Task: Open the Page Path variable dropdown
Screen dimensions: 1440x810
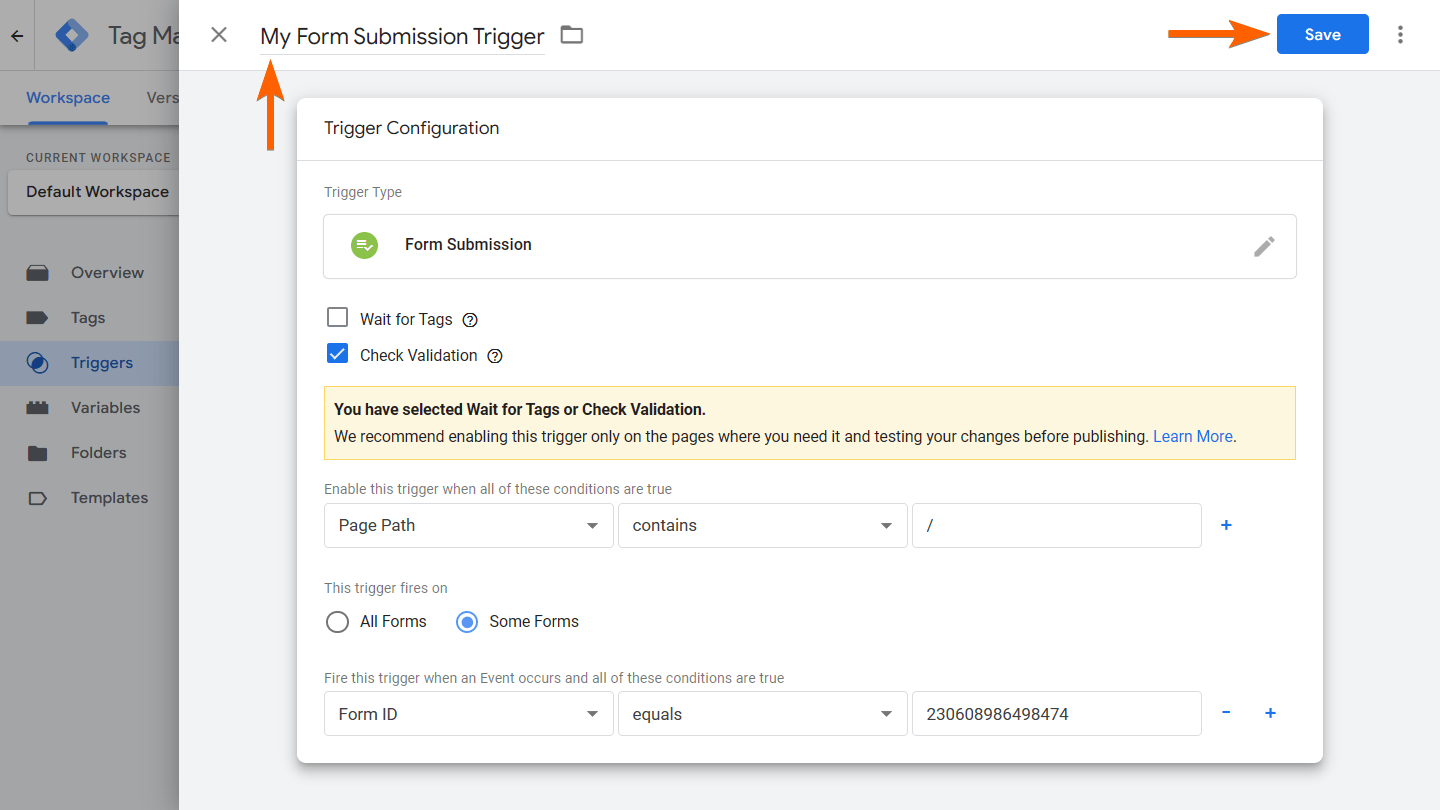Action: pyautogui.click(x=468, y=526)
